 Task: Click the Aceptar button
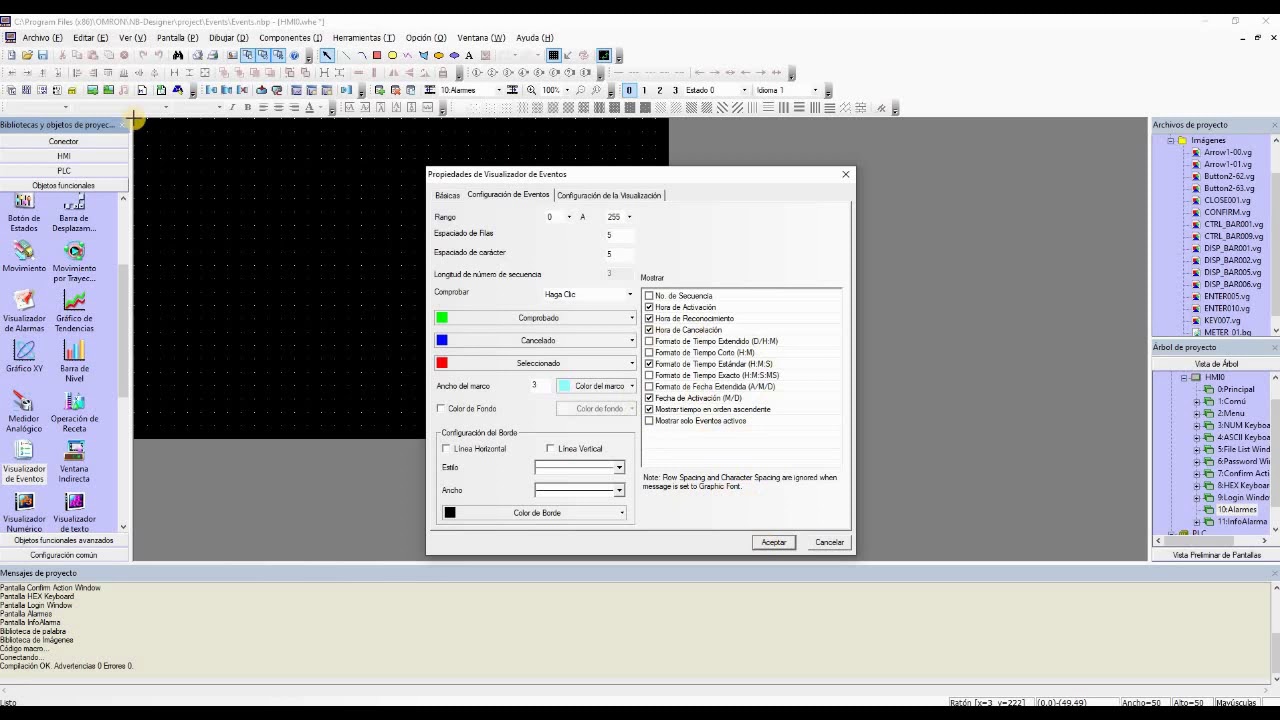click(x=774, y=542)
